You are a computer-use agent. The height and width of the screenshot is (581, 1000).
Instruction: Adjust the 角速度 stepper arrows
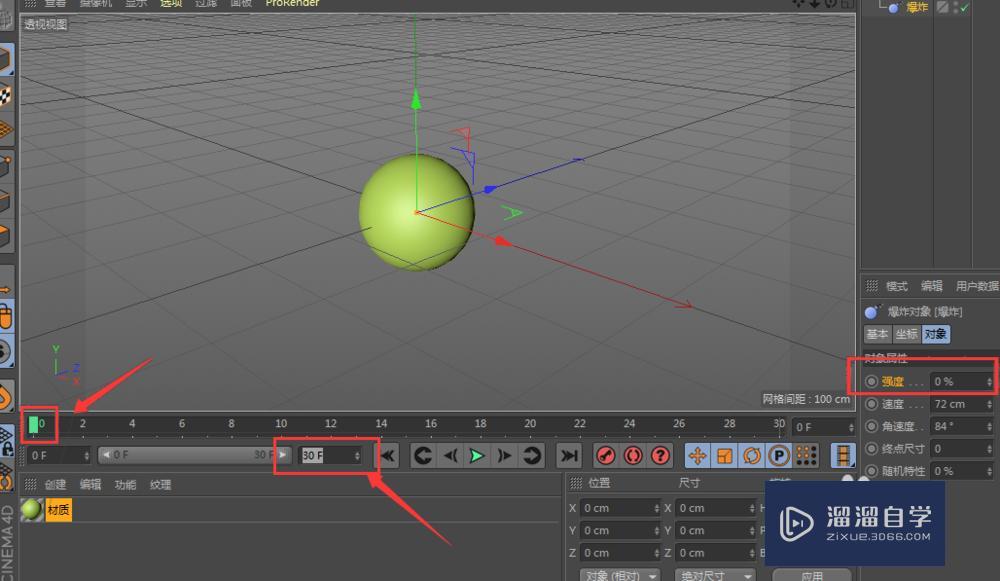coord(989,426)
